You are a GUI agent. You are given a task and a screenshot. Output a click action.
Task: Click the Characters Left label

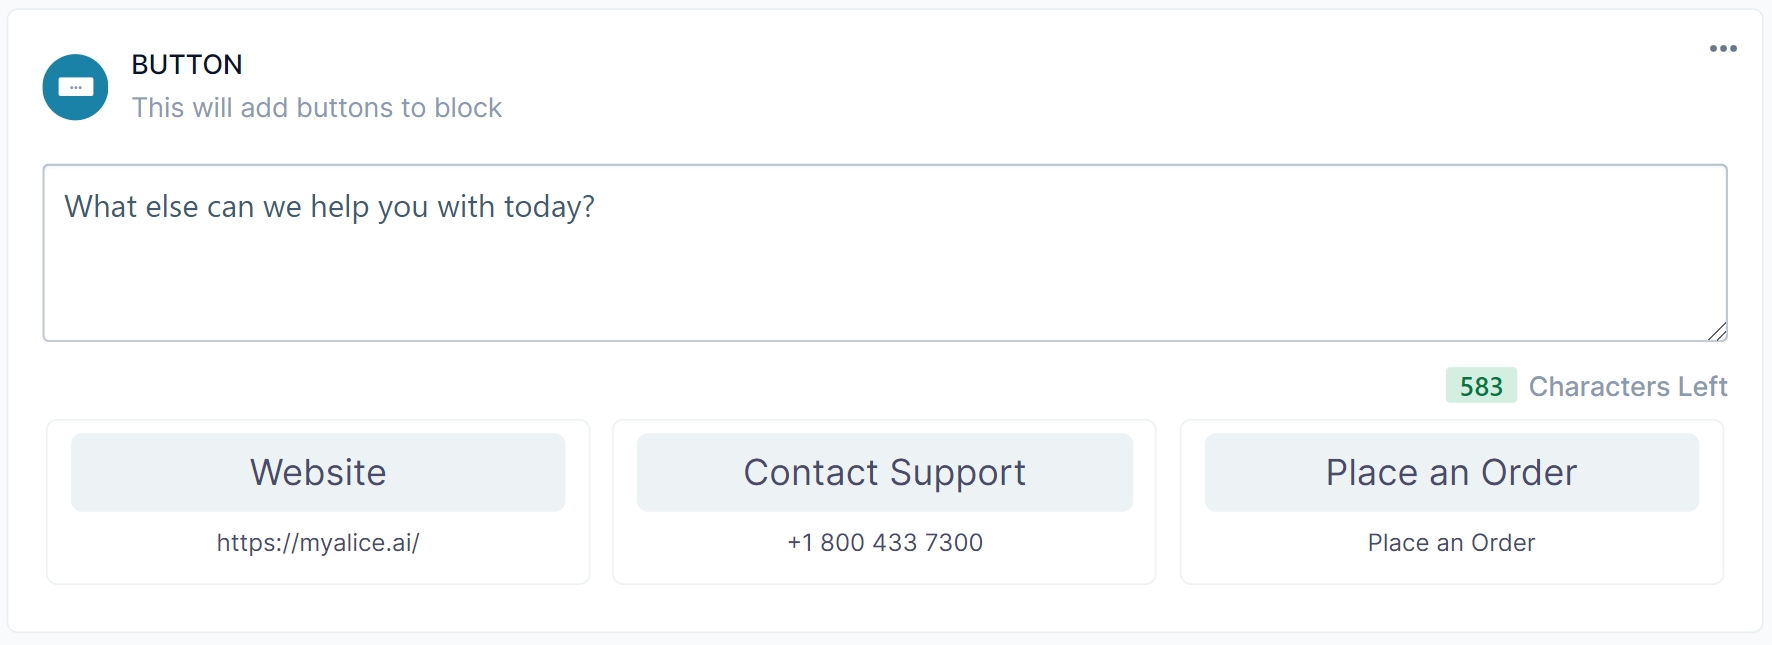tap(1627, 386)
